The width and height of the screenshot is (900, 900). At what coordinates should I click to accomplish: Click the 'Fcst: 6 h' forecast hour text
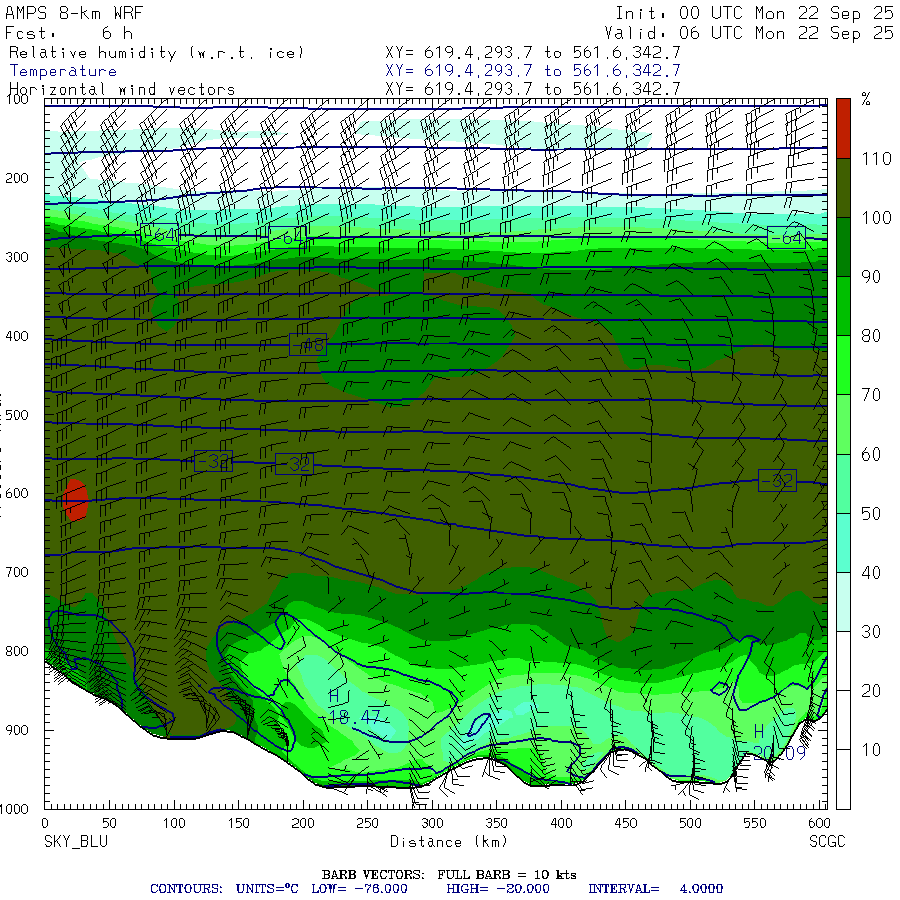pos(69,33)
